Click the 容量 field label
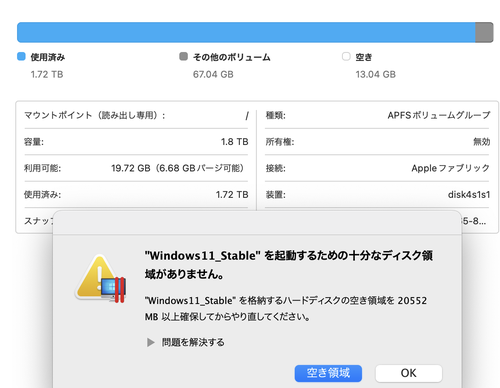500x388 pixels. tap(34, 142)
